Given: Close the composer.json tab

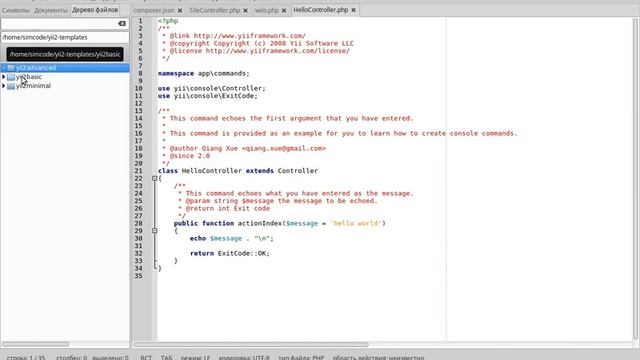Looking at the screenshot, I should click(180, 10).
